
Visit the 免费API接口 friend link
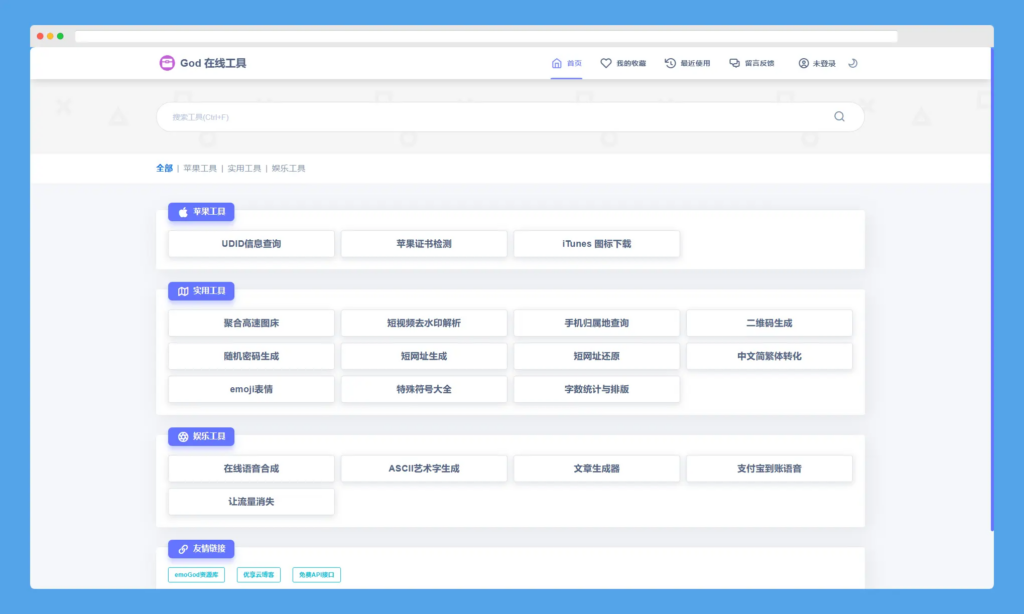coord(317,575)
